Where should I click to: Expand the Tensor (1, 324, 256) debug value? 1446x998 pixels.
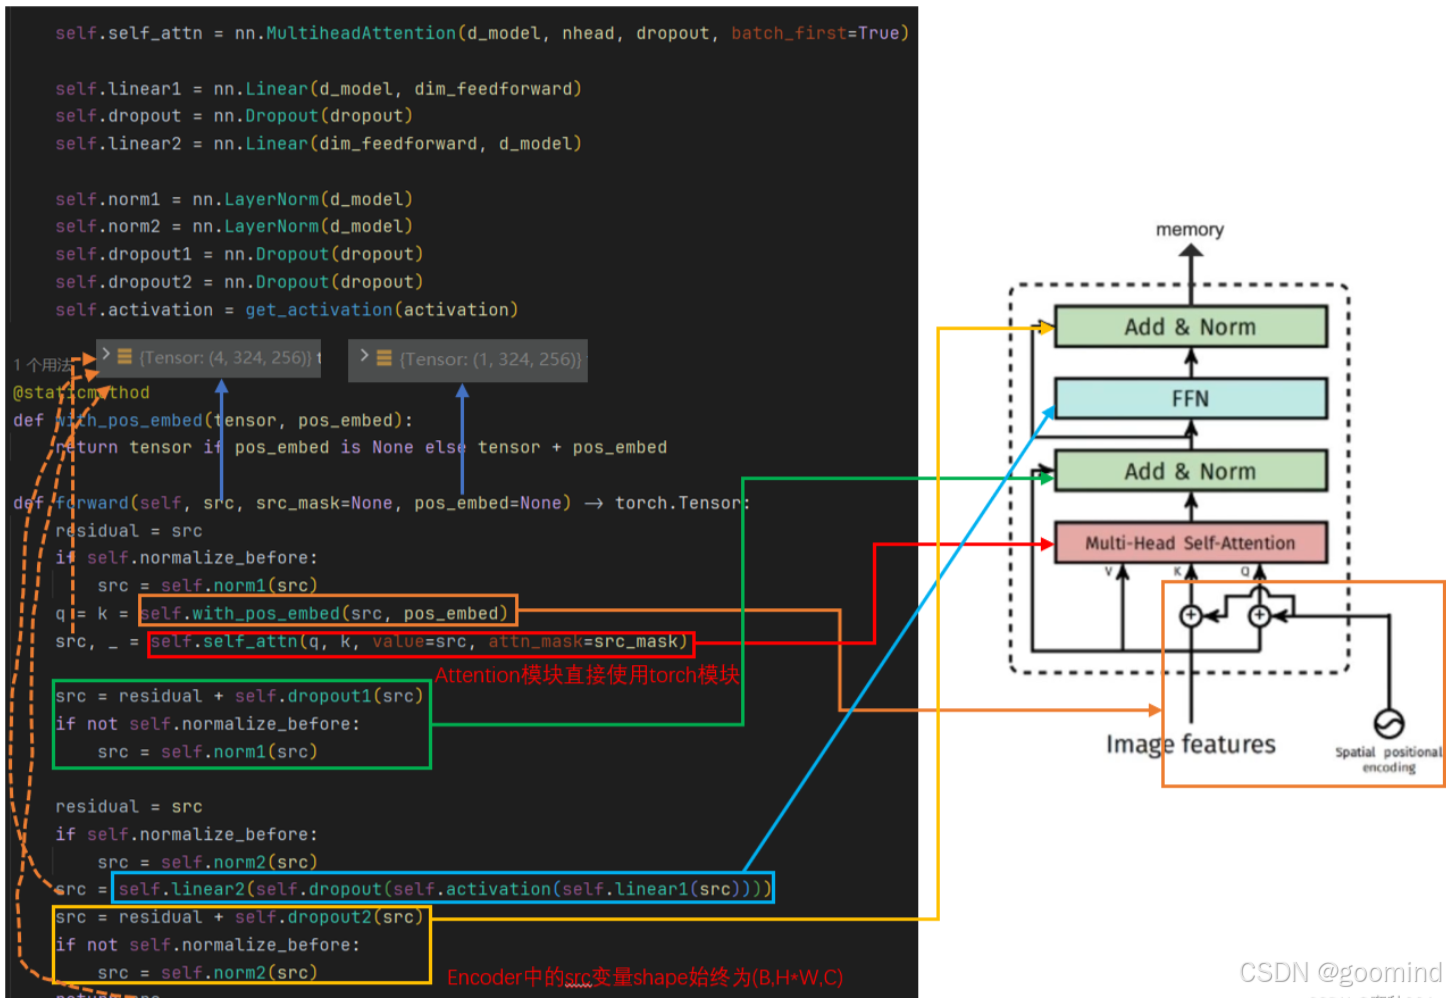click(x=364, y=355)
